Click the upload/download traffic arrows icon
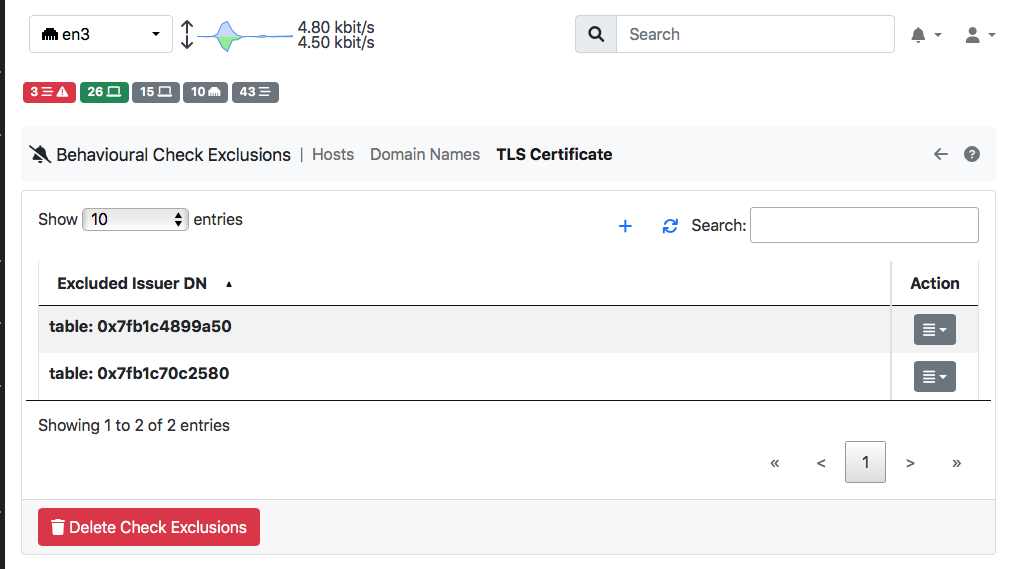This screenshot has height=569, width=1018. click(x=187, y=34)
